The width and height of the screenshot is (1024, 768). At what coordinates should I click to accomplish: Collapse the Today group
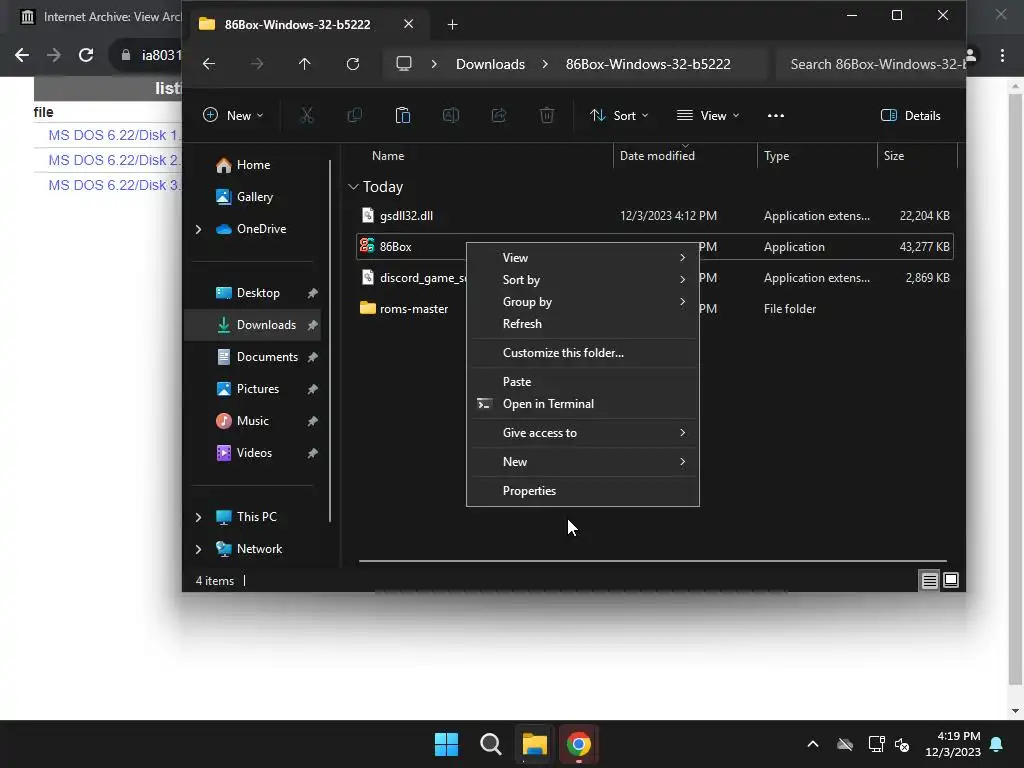[x=353, y=187]
